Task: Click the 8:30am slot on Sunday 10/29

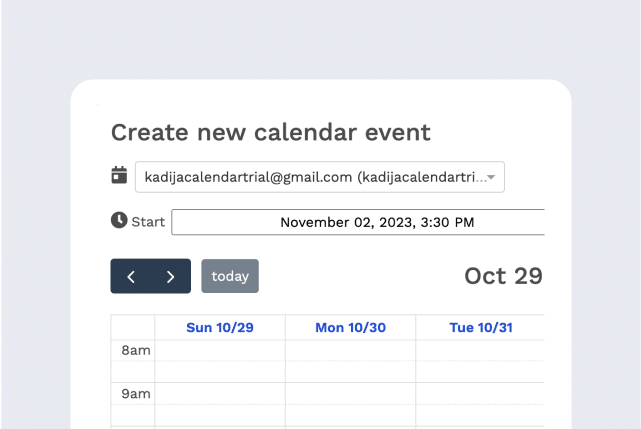Action: [220, 372]
